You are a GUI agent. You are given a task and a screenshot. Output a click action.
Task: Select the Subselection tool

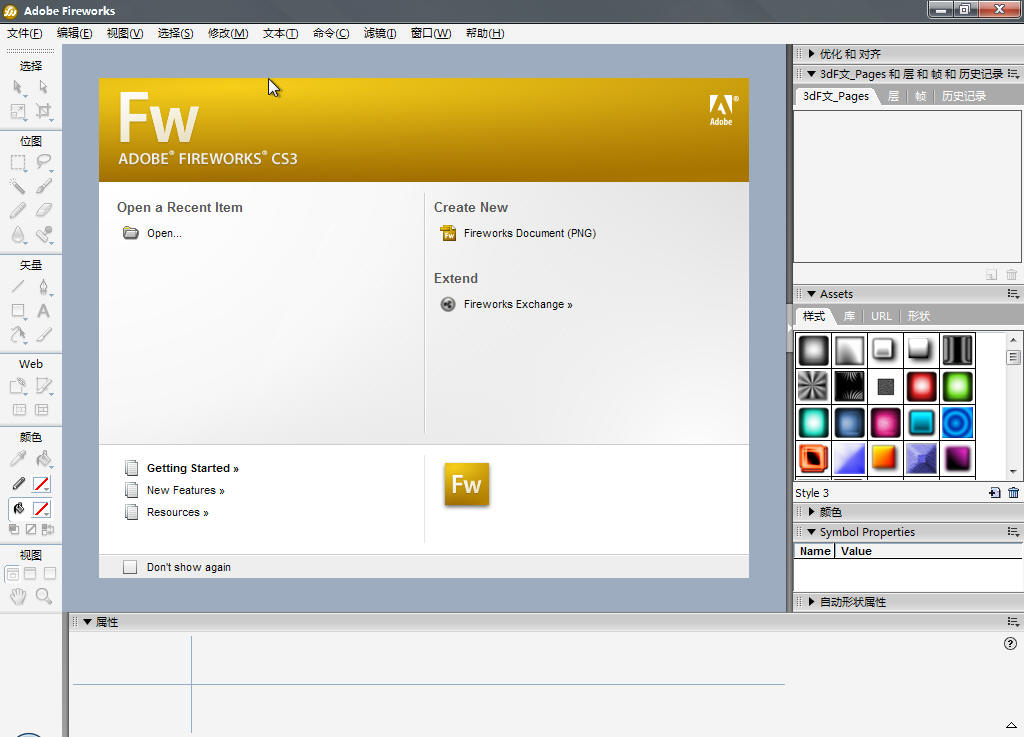point(43,87)
